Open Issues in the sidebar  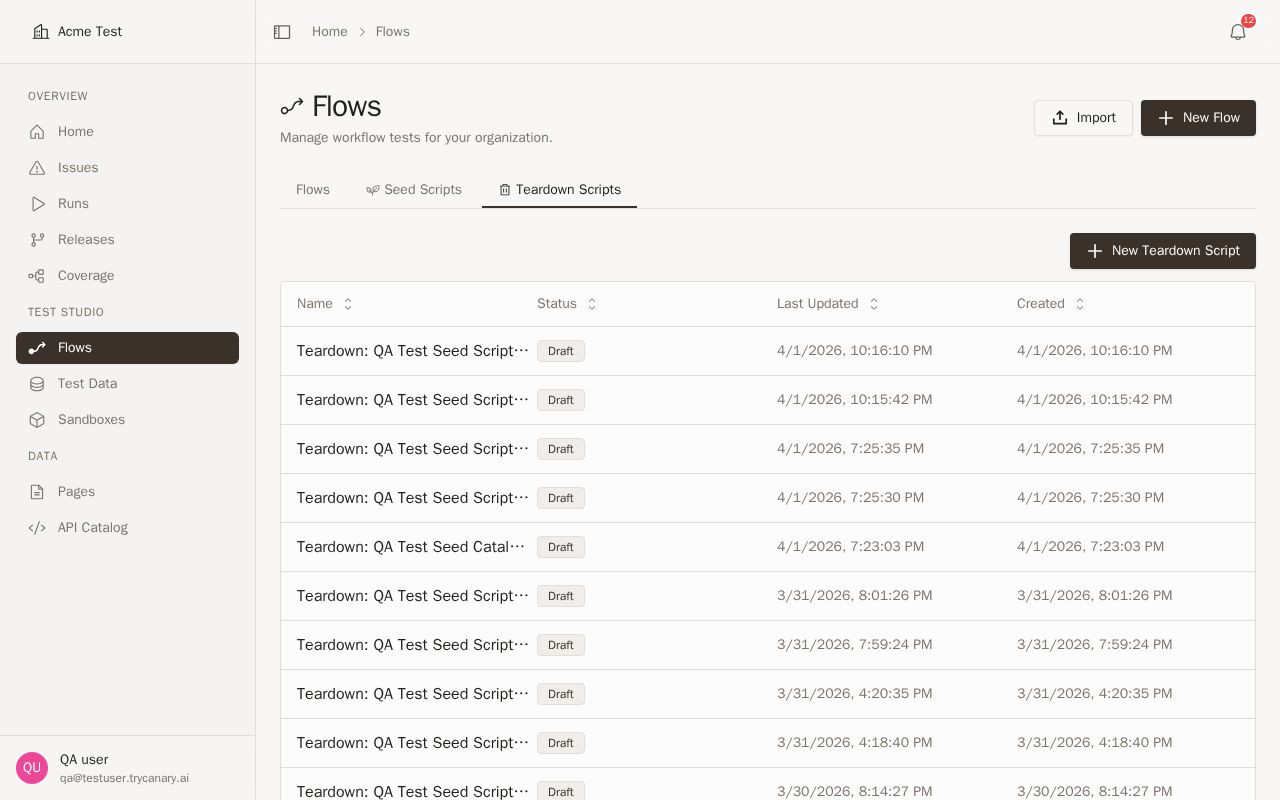(x=127, y=168)
